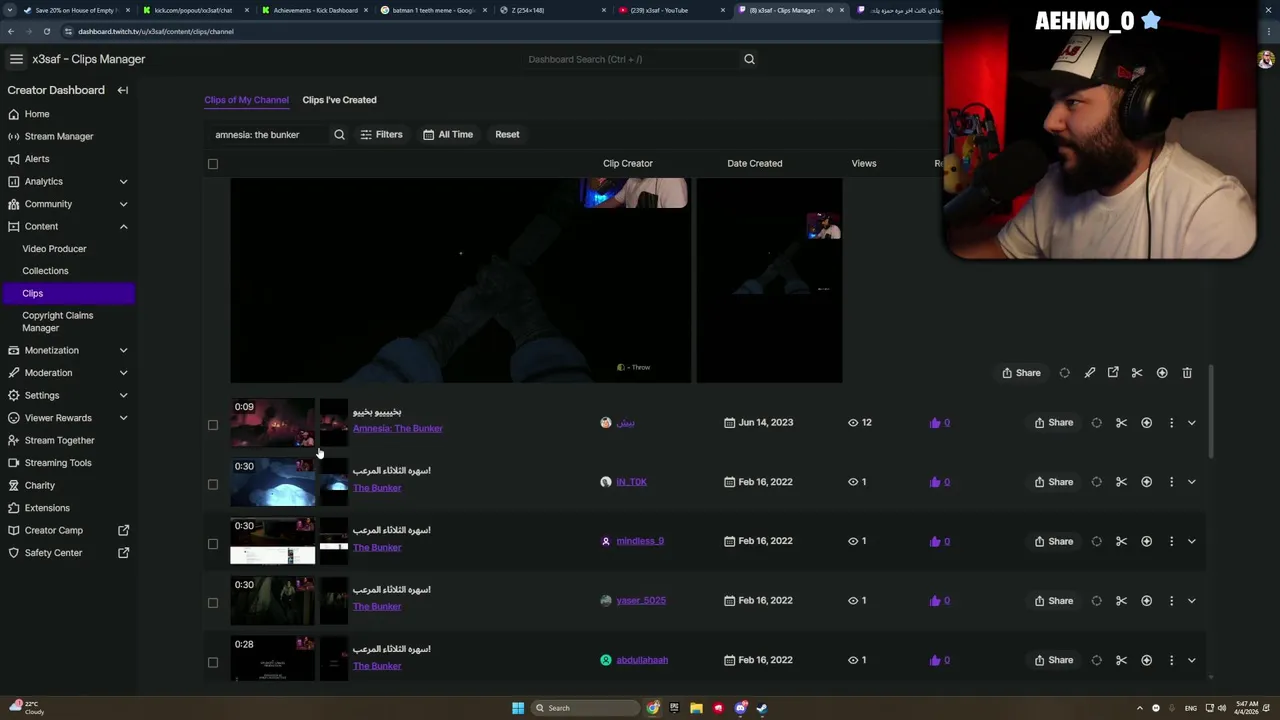Open the hamburger menu beside x3saf Clips Manager
1280x720 pixels.
16,59
